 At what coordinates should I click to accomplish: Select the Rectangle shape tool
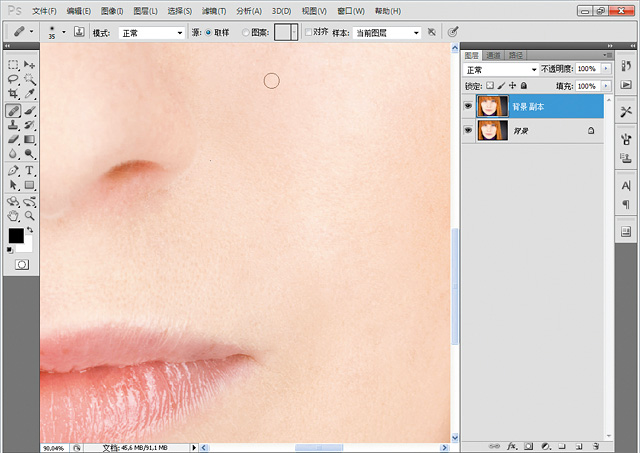(x=29, y=185)
